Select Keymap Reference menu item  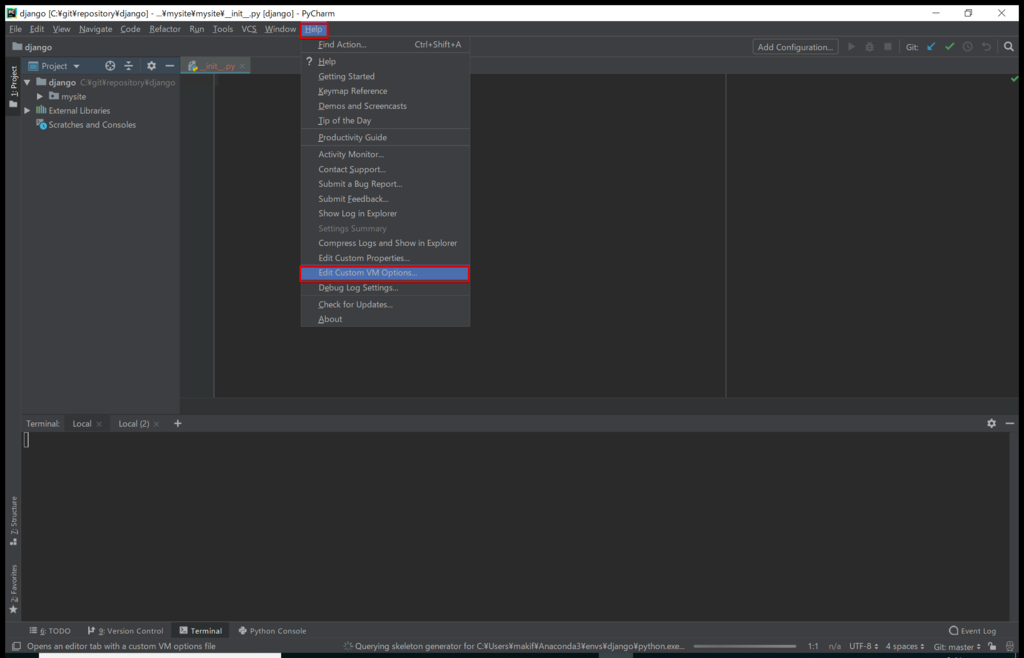[x=385, y=91]
